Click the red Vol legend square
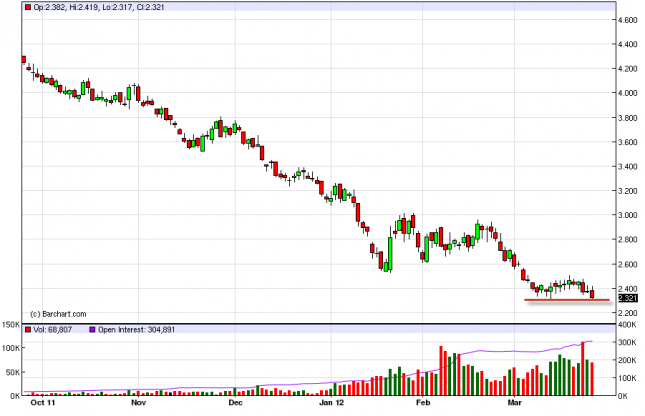 [x=28, y=330]
